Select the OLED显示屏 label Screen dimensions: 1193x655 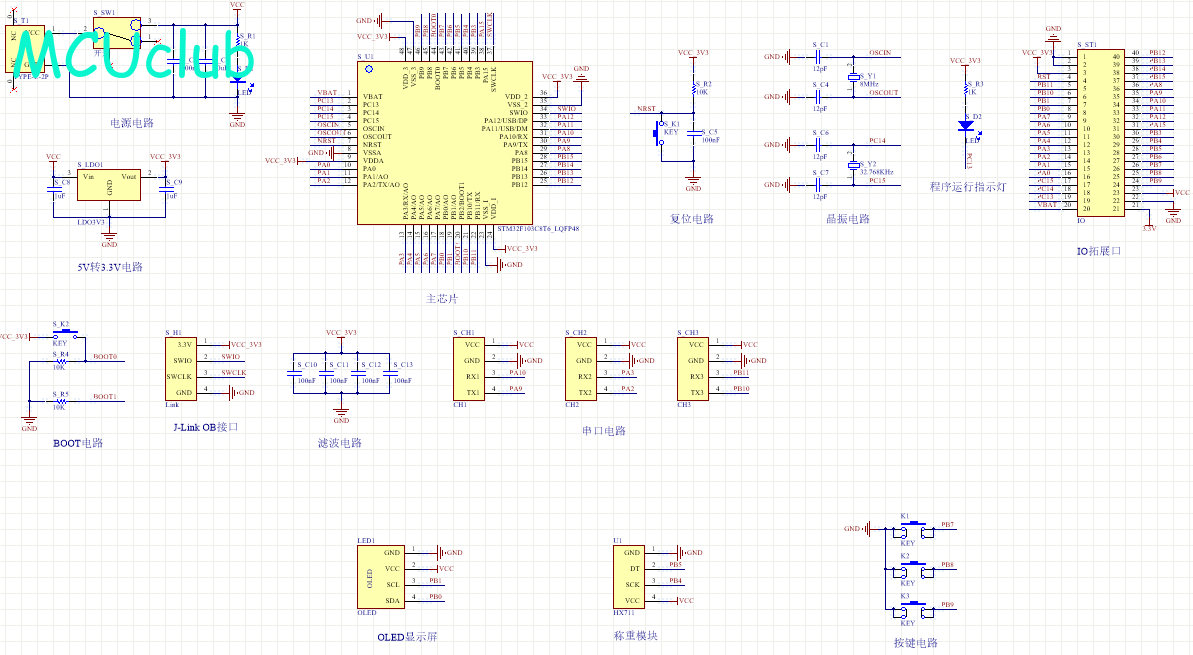pyautogui.click(x=407, y=638)
